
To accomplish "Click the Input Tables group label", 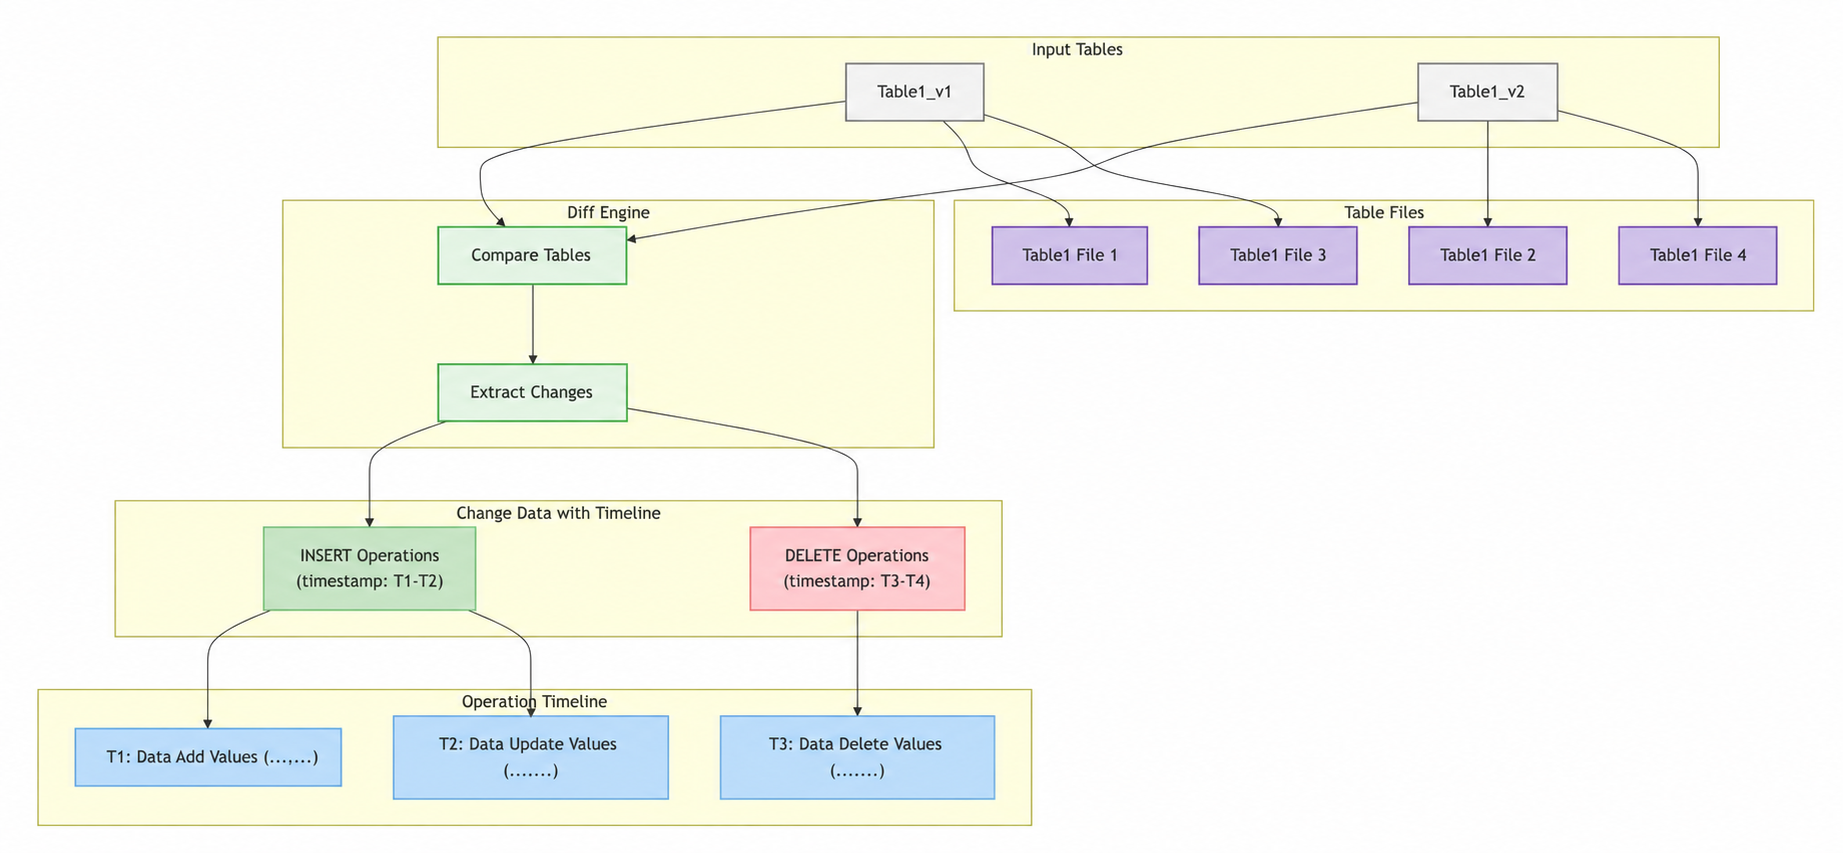I will pos(1077,49).
